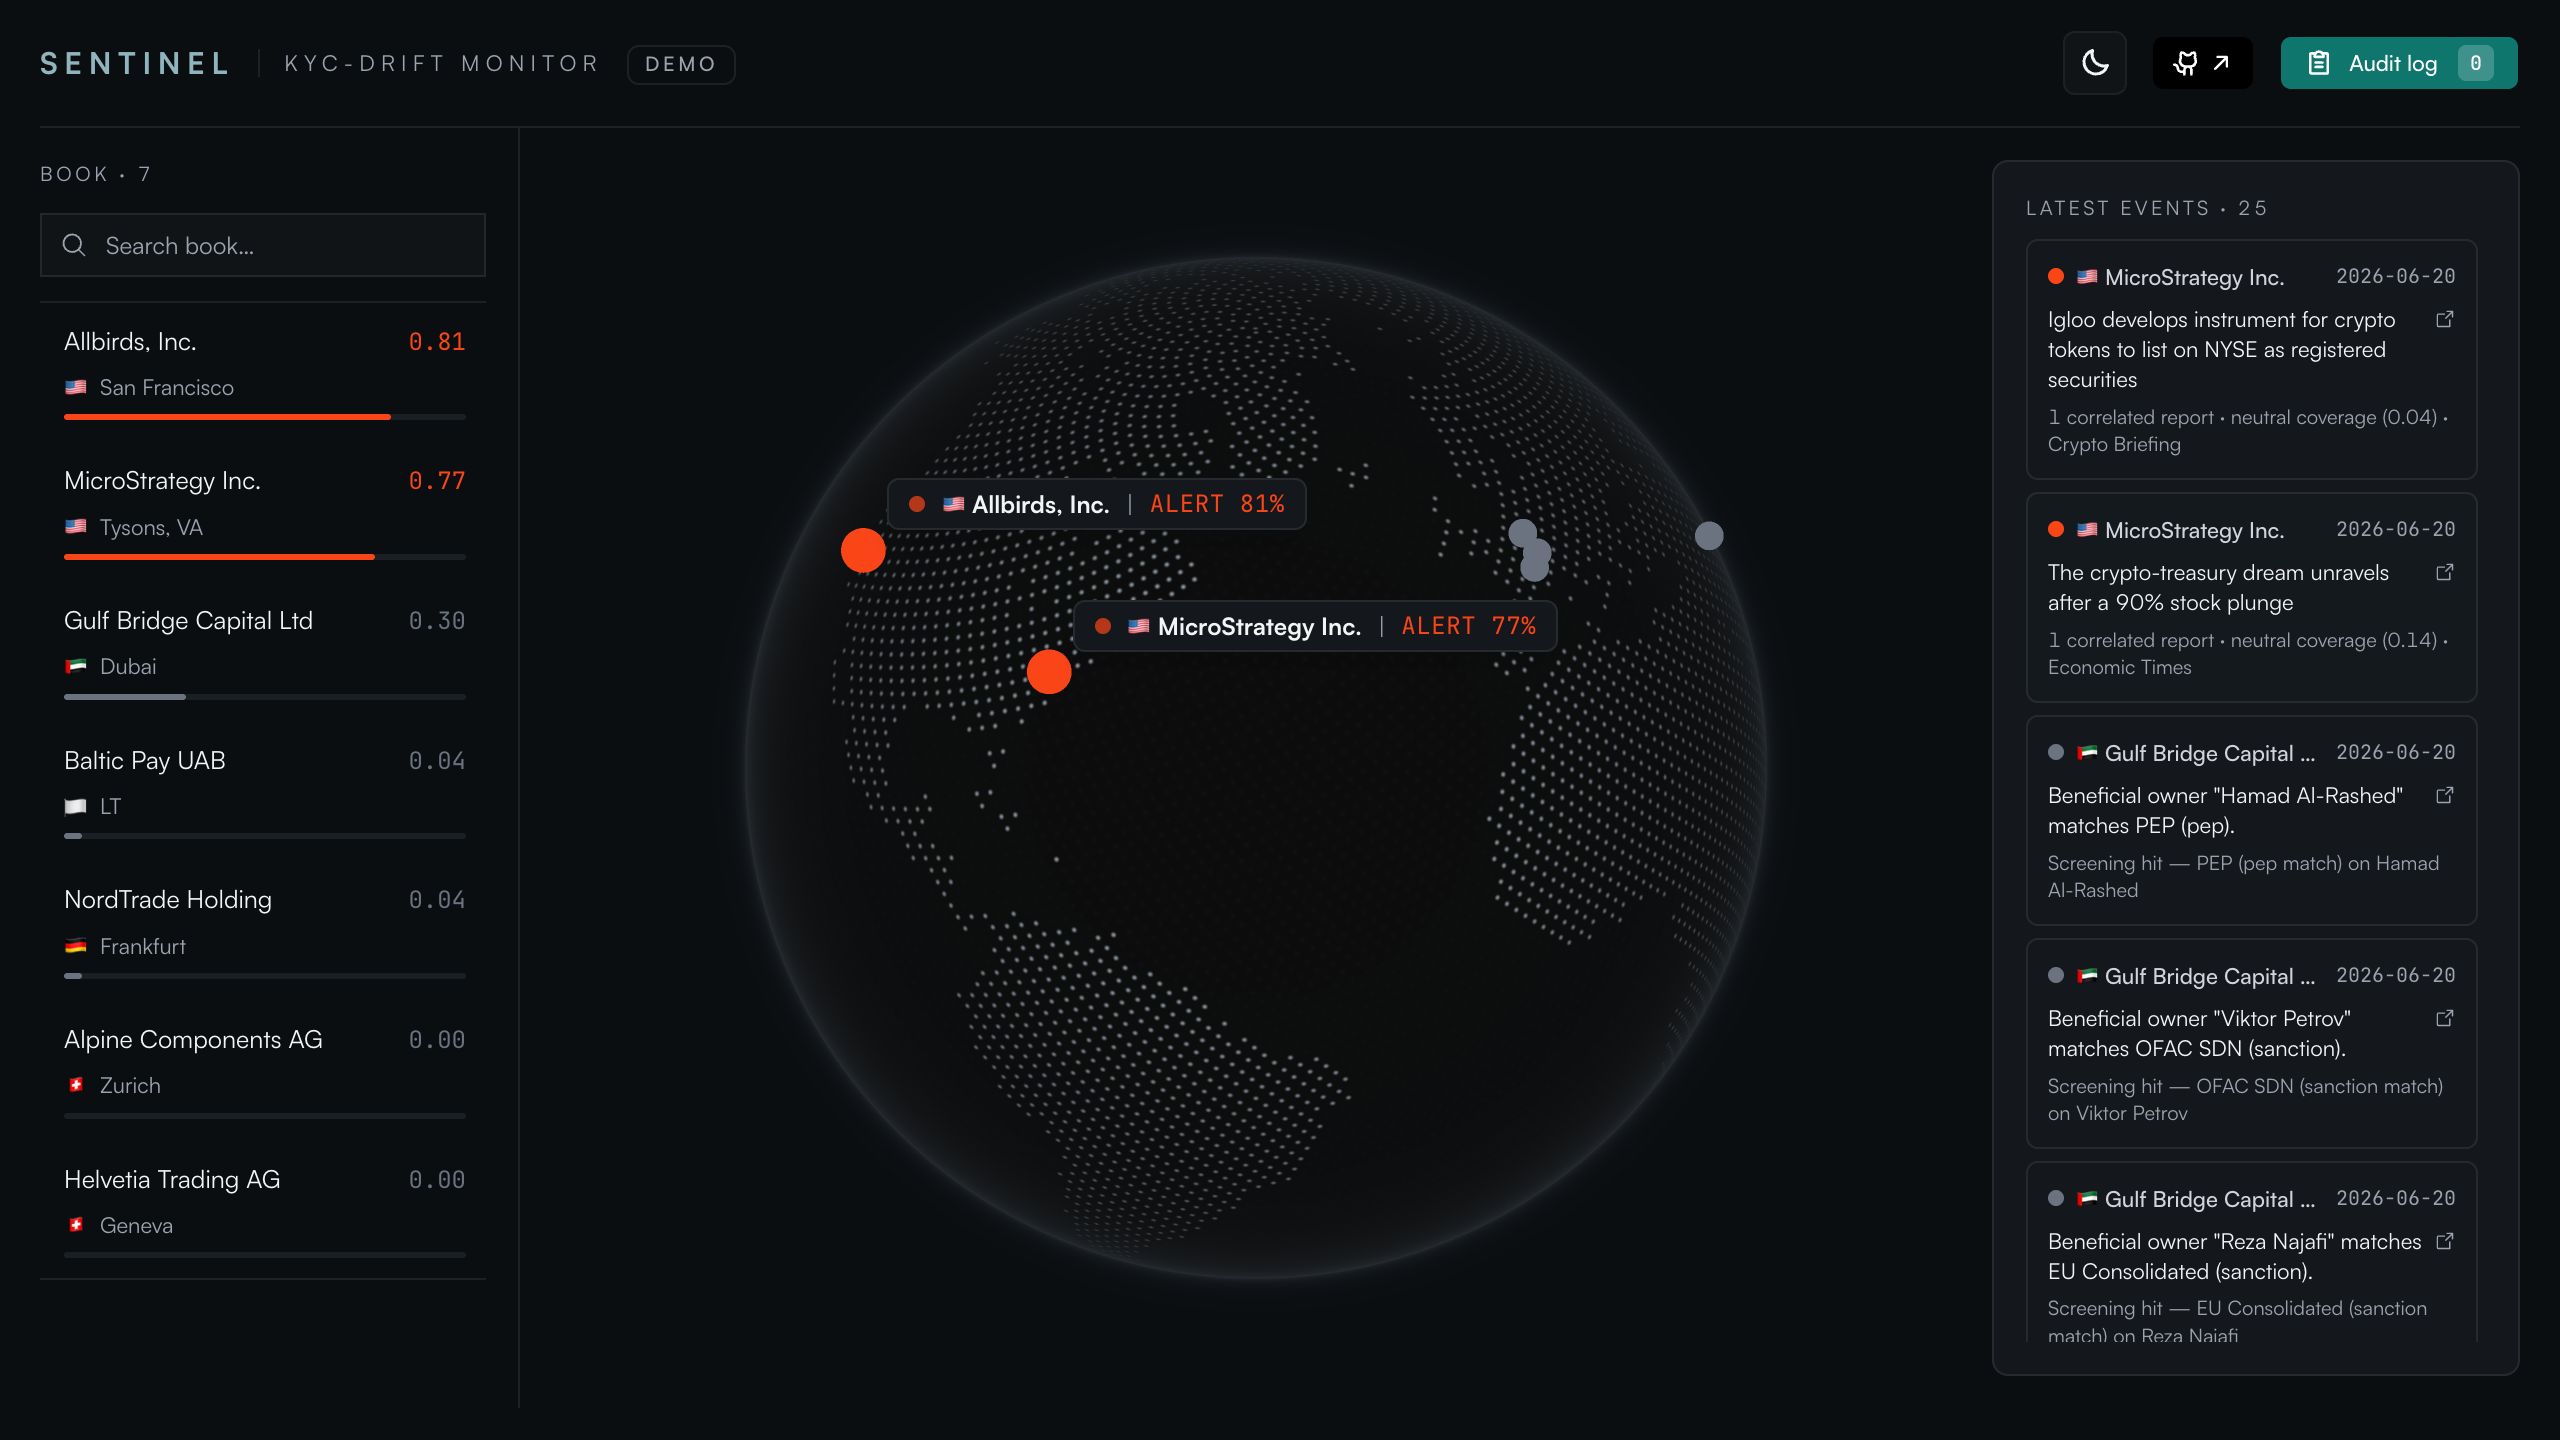Open external link for Igloo crypto tokens event

2444,320
